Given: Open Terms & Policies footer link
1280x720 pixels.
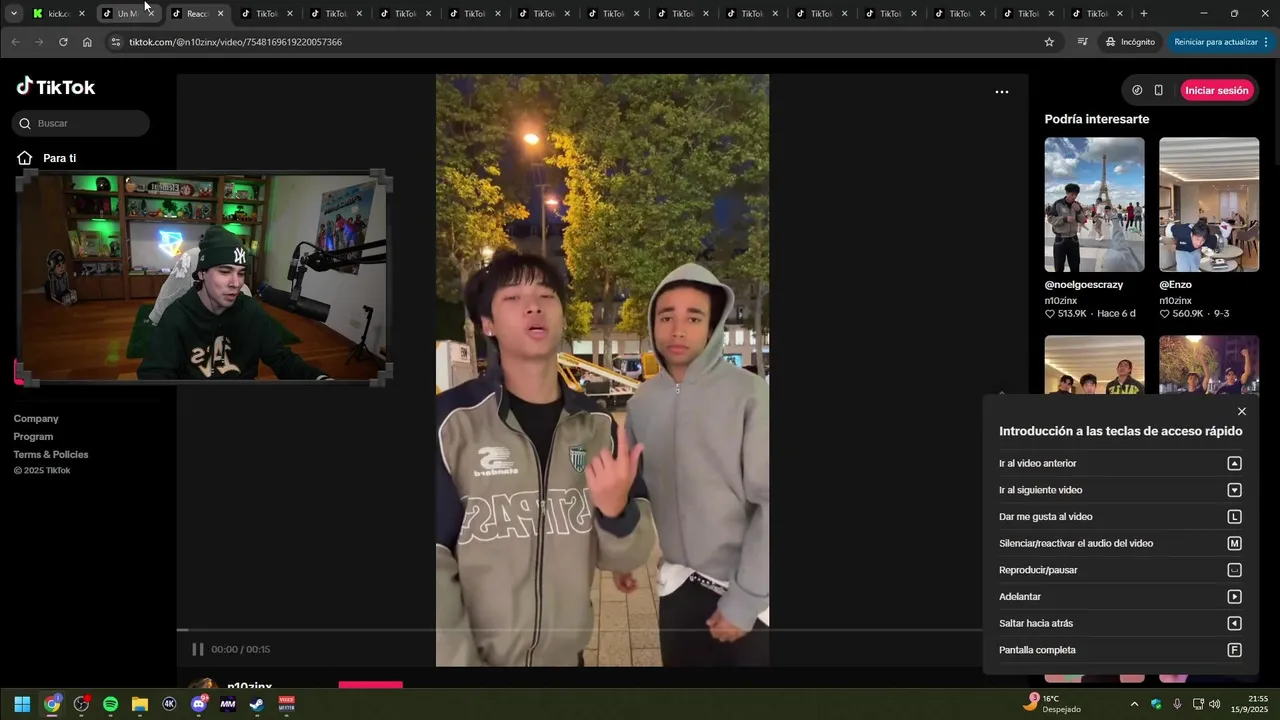Looking at the screenshot, I should coord(51,455).
